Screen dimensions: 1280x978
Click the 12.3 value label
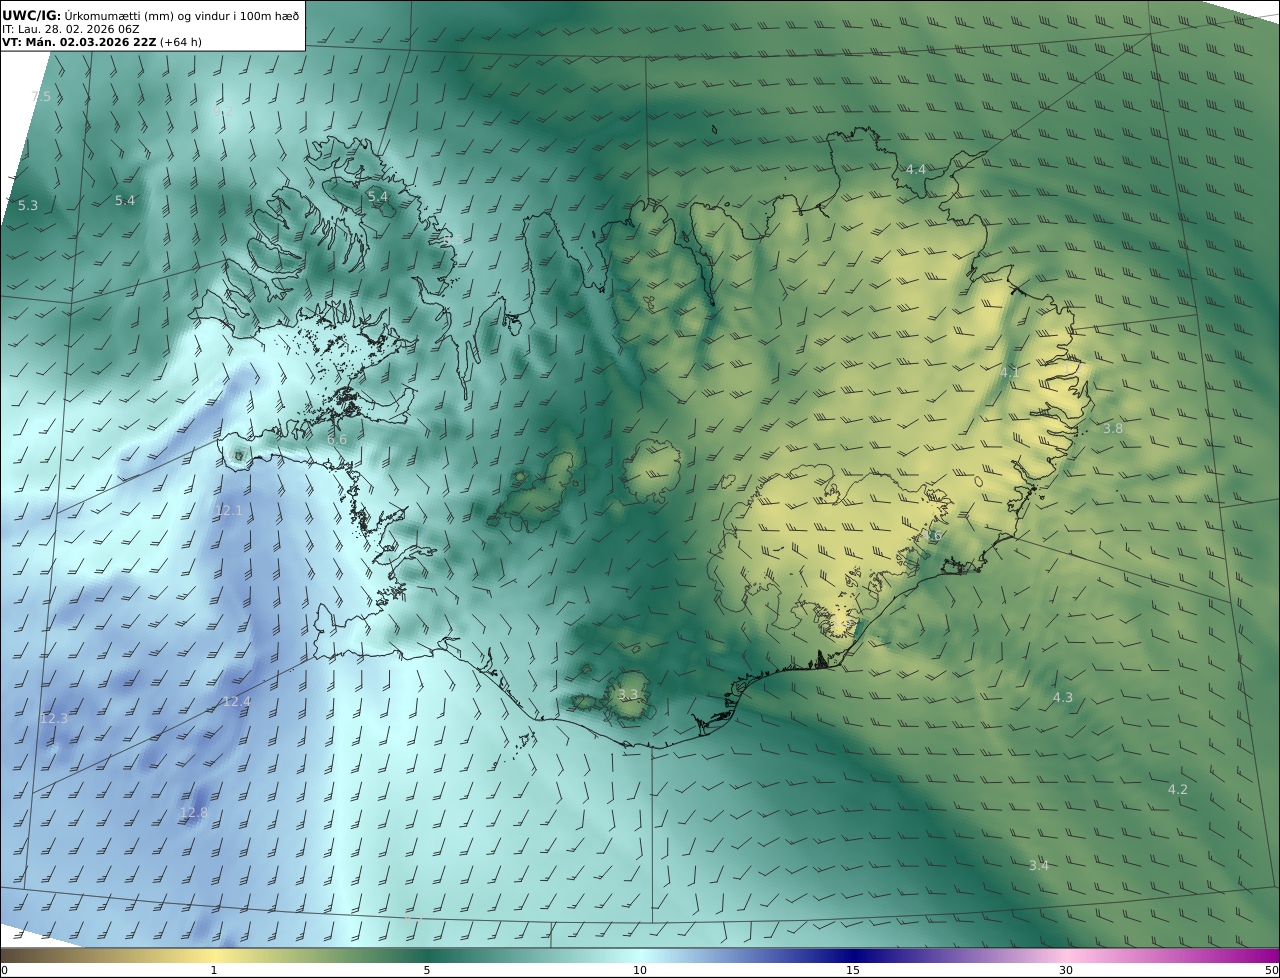tap(54, 719)
